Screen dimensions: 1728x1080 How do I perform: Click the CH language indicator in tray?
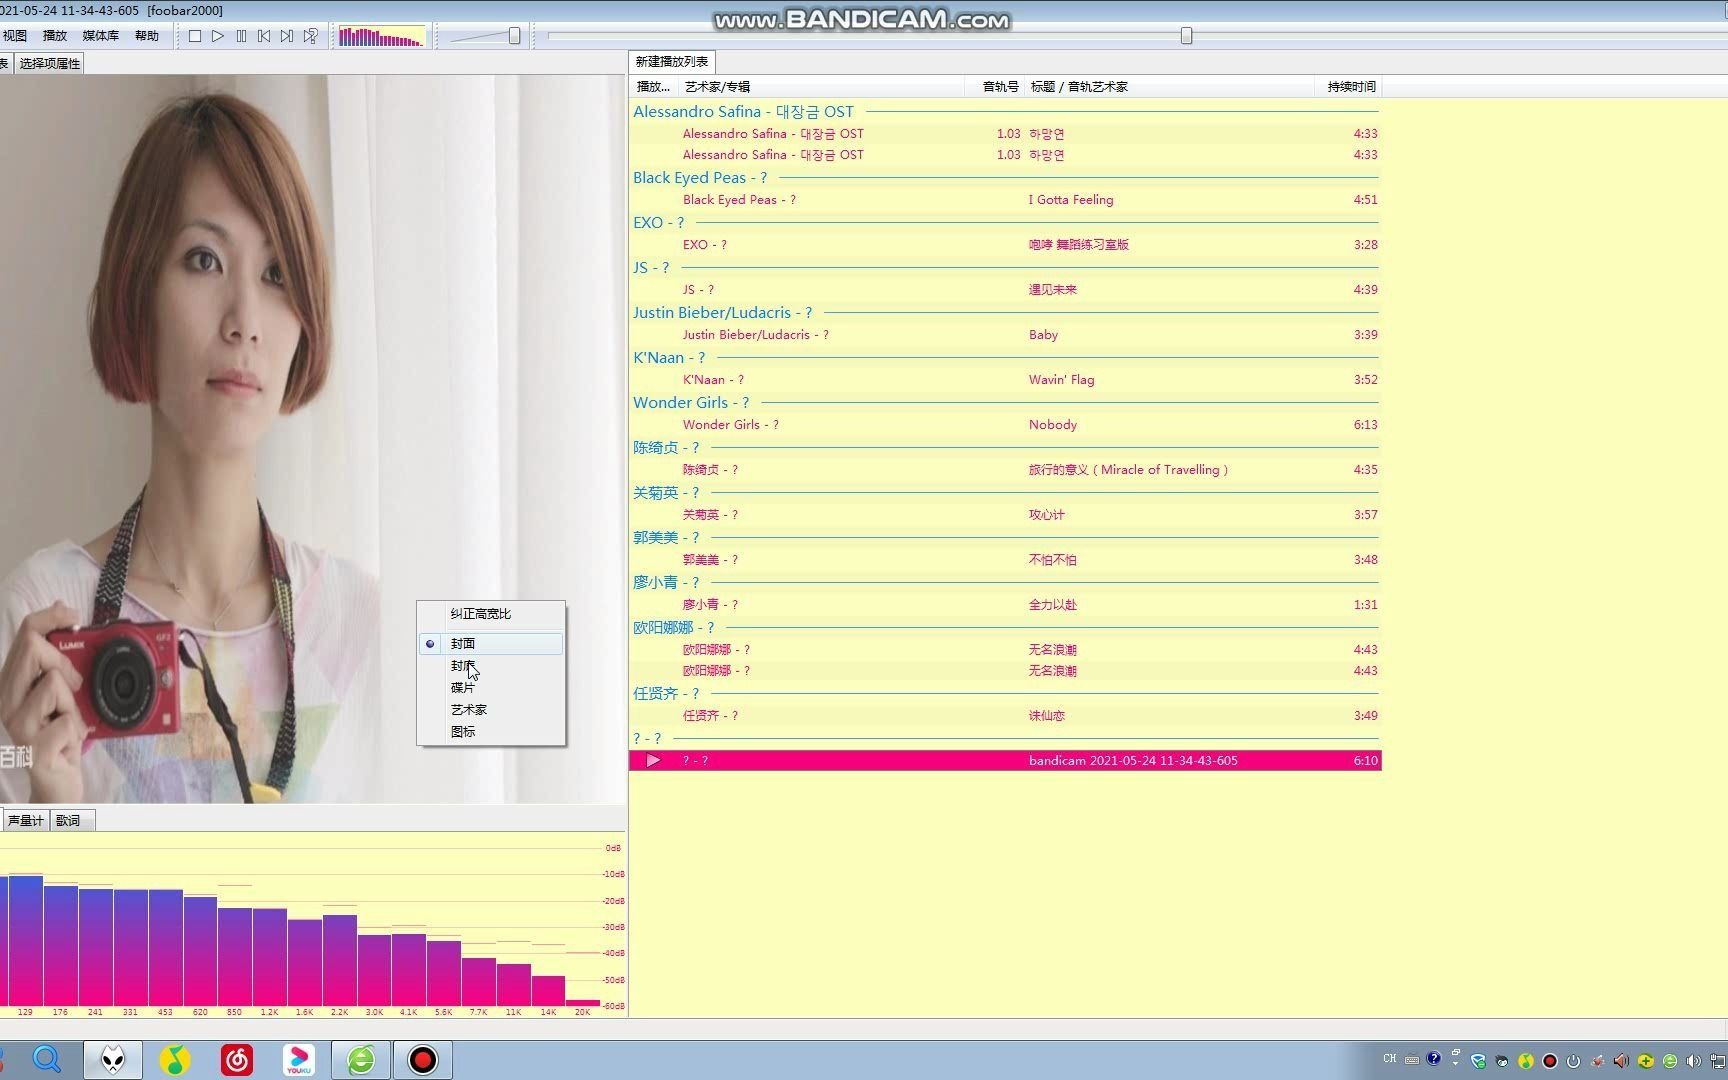pyautogui.click(x=1390, y=1059)
